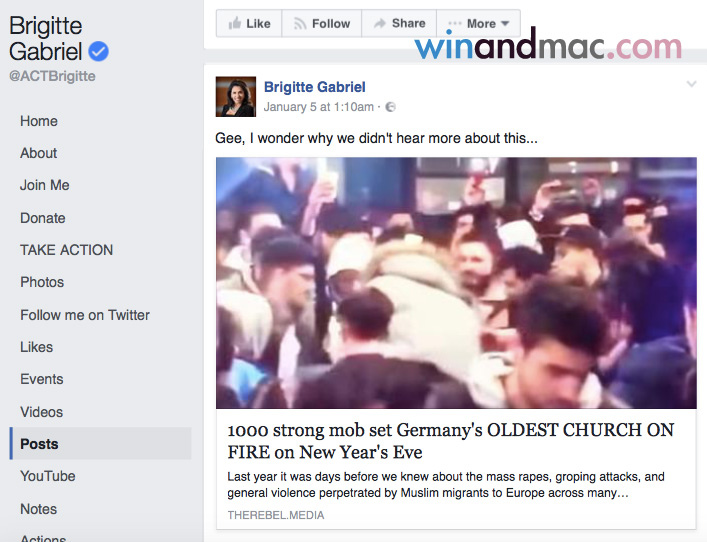
Task: Open the Events sidebar item
Action: pyautogui.click(x=42, y=379)
